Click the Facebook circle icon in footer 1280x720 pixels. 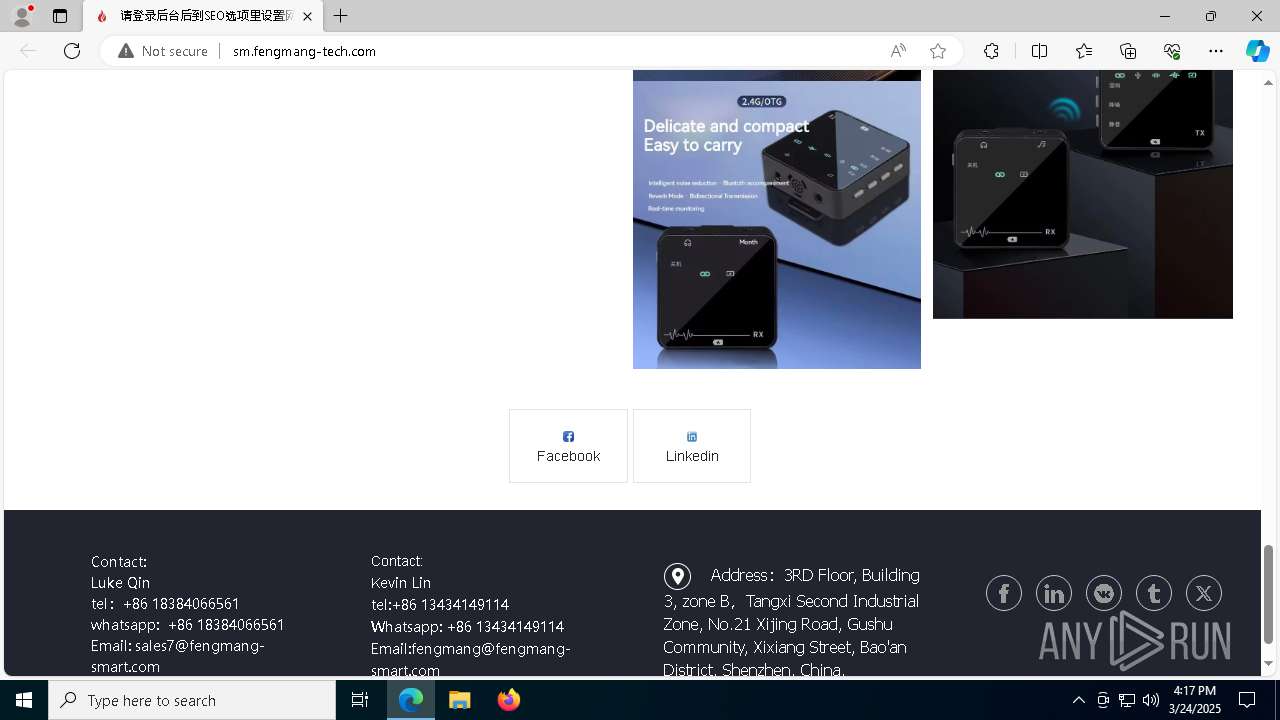pyautogui.click(x=1004, y=593)
